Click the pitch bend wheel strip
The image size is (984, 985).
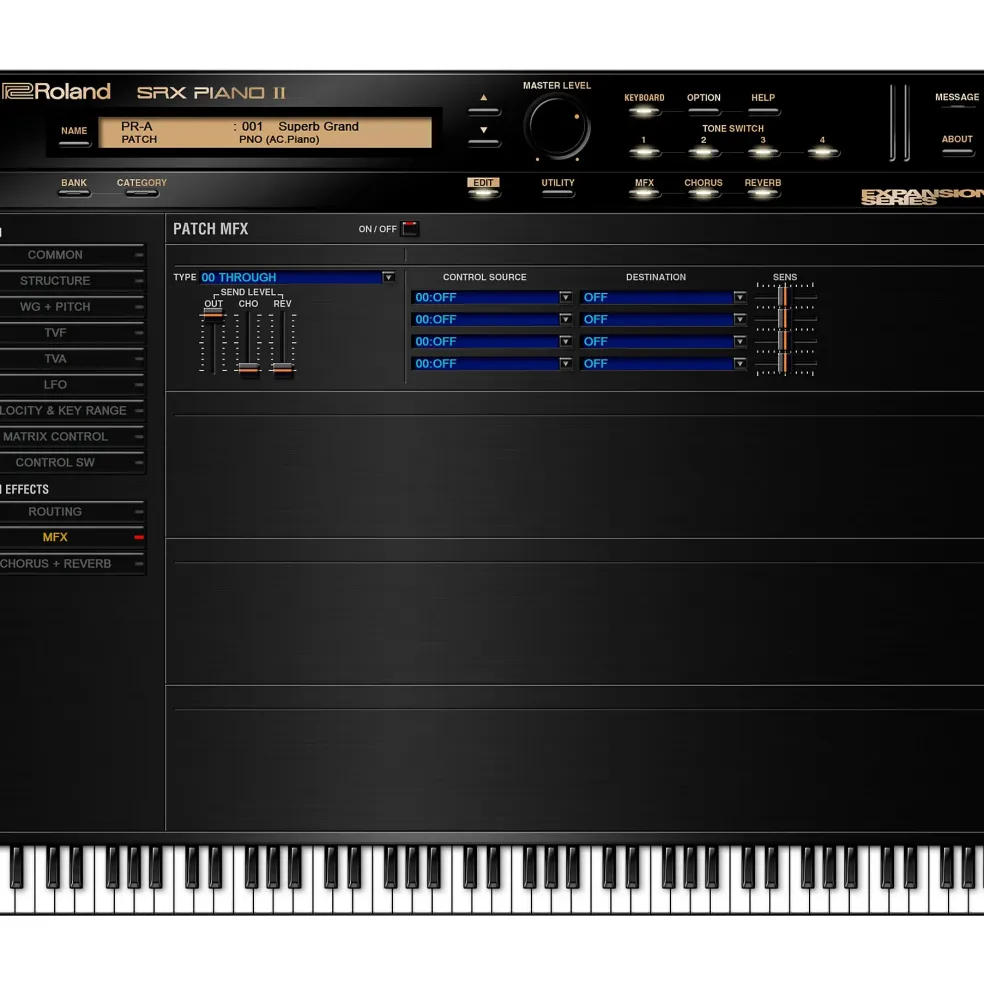point(892,123)
